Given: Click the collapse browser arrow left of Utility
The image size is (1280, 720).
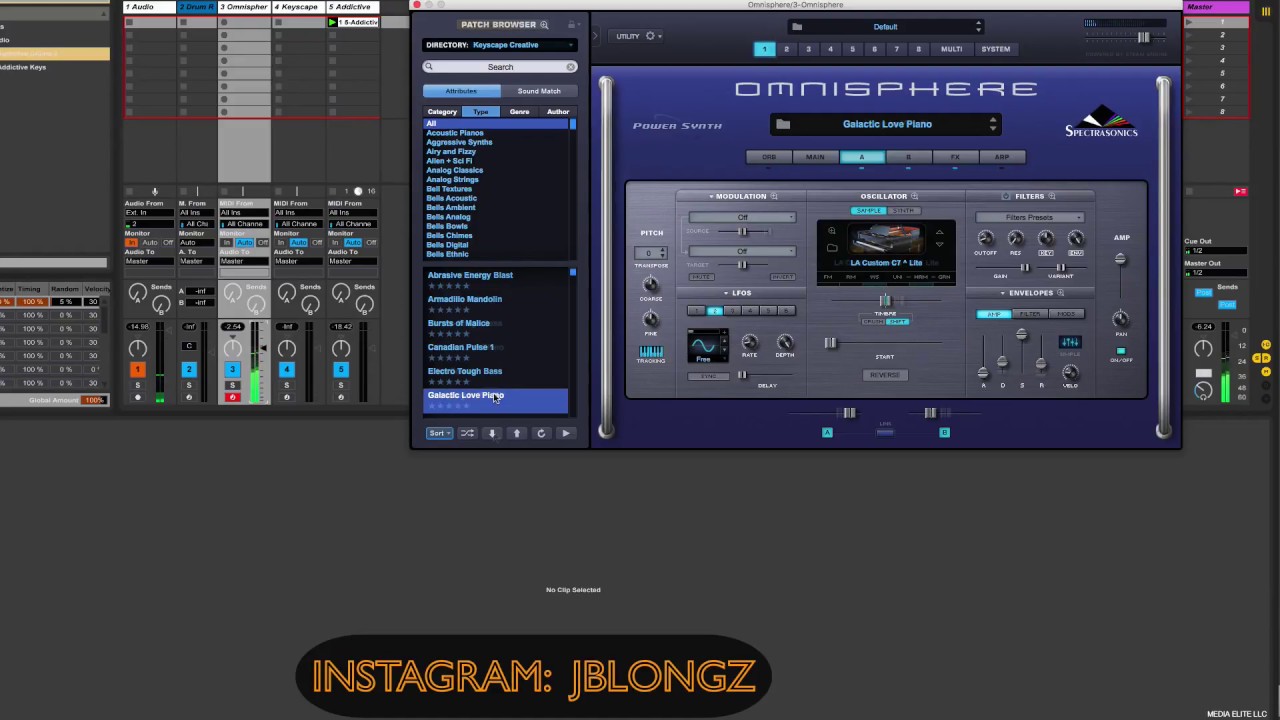Looking at the screenshot, I should click(596, 36).
